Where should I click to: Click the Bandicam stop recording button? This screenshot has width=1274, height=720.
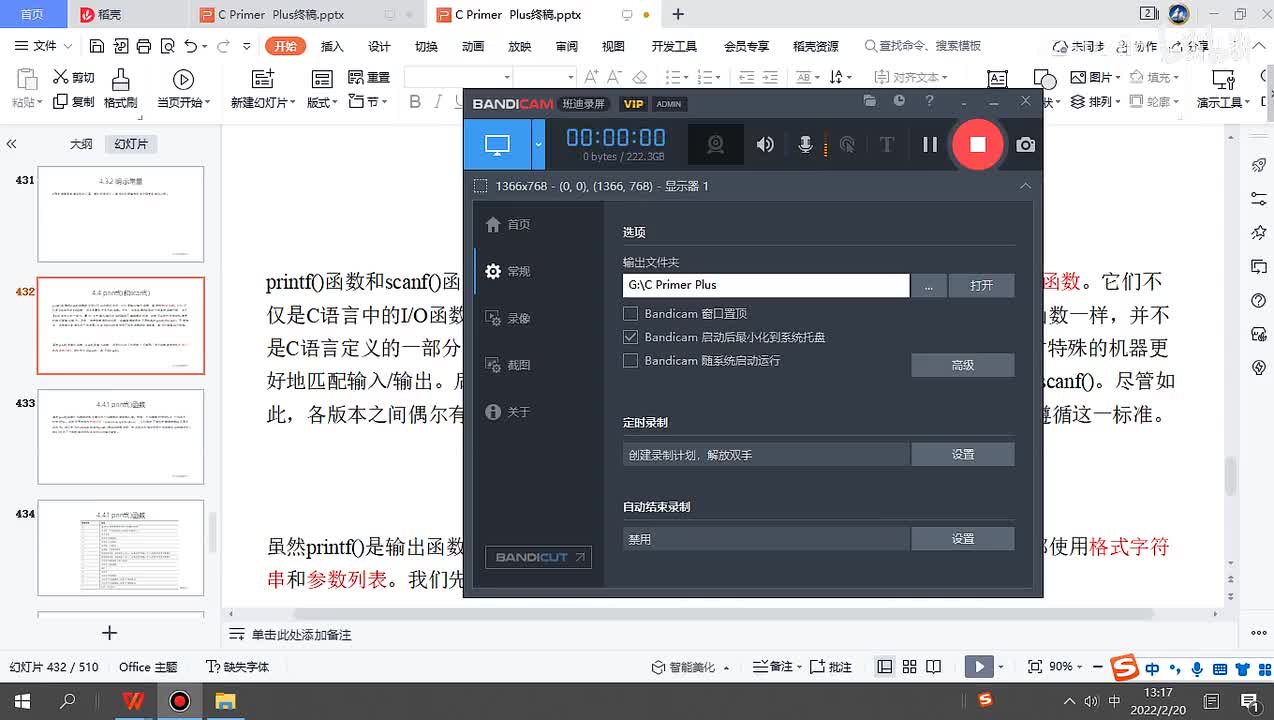[x=977, y=144]
